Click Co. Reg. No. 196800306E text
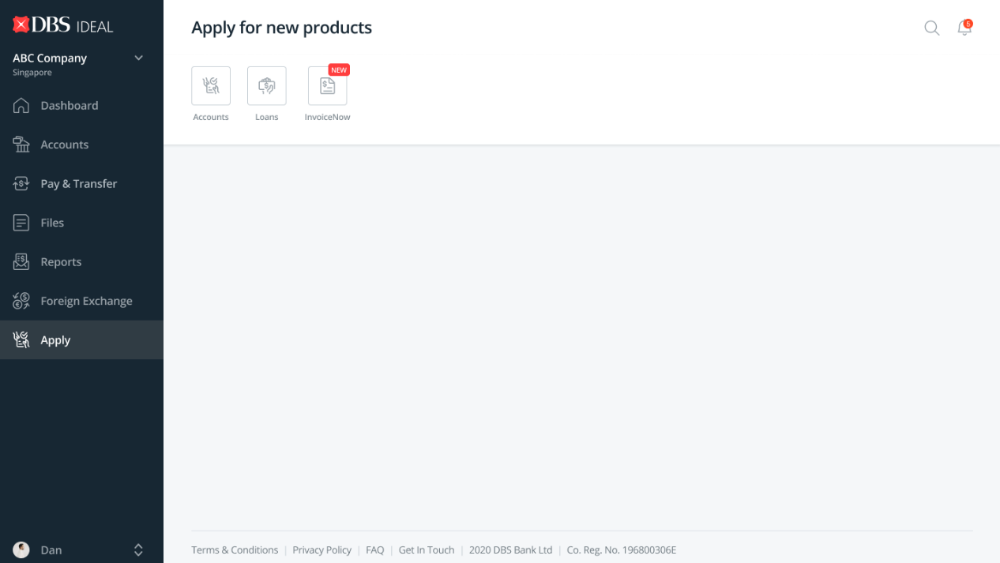Viewport: 1000px width, 563px height. [x=621, y=550]
